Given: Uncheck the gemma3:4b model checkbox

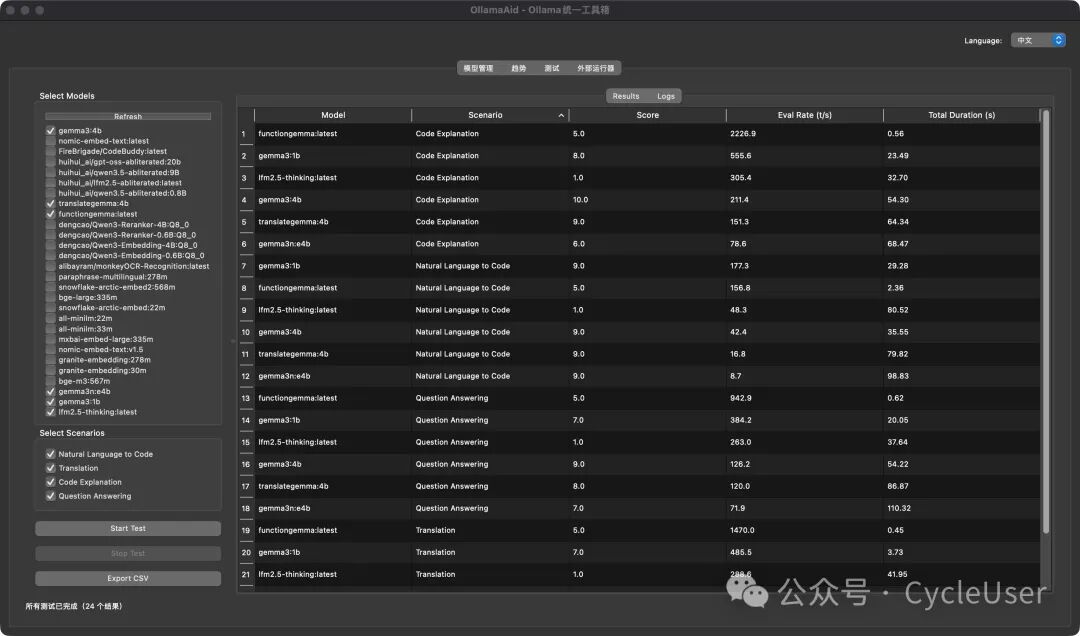Looking at the screenshot, I should click(50, 130).
